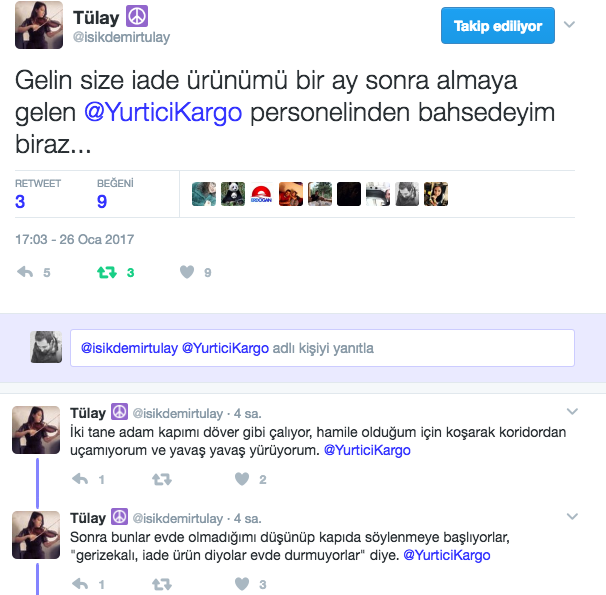Click the green retweet icon on main tweet
This screenshot has height=595, width=606.
pos(107,272)
